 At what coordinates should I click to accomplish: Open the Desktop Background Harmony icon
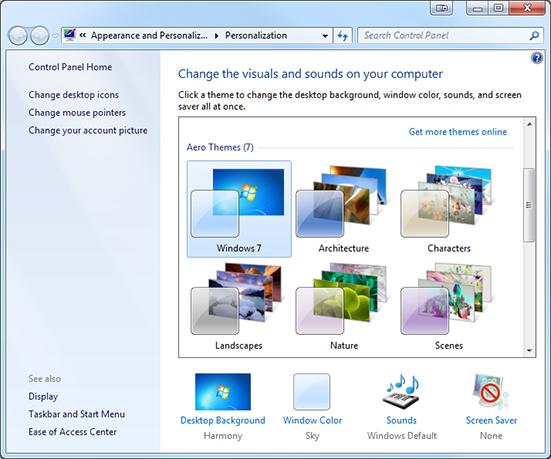(x=223, y=392)
